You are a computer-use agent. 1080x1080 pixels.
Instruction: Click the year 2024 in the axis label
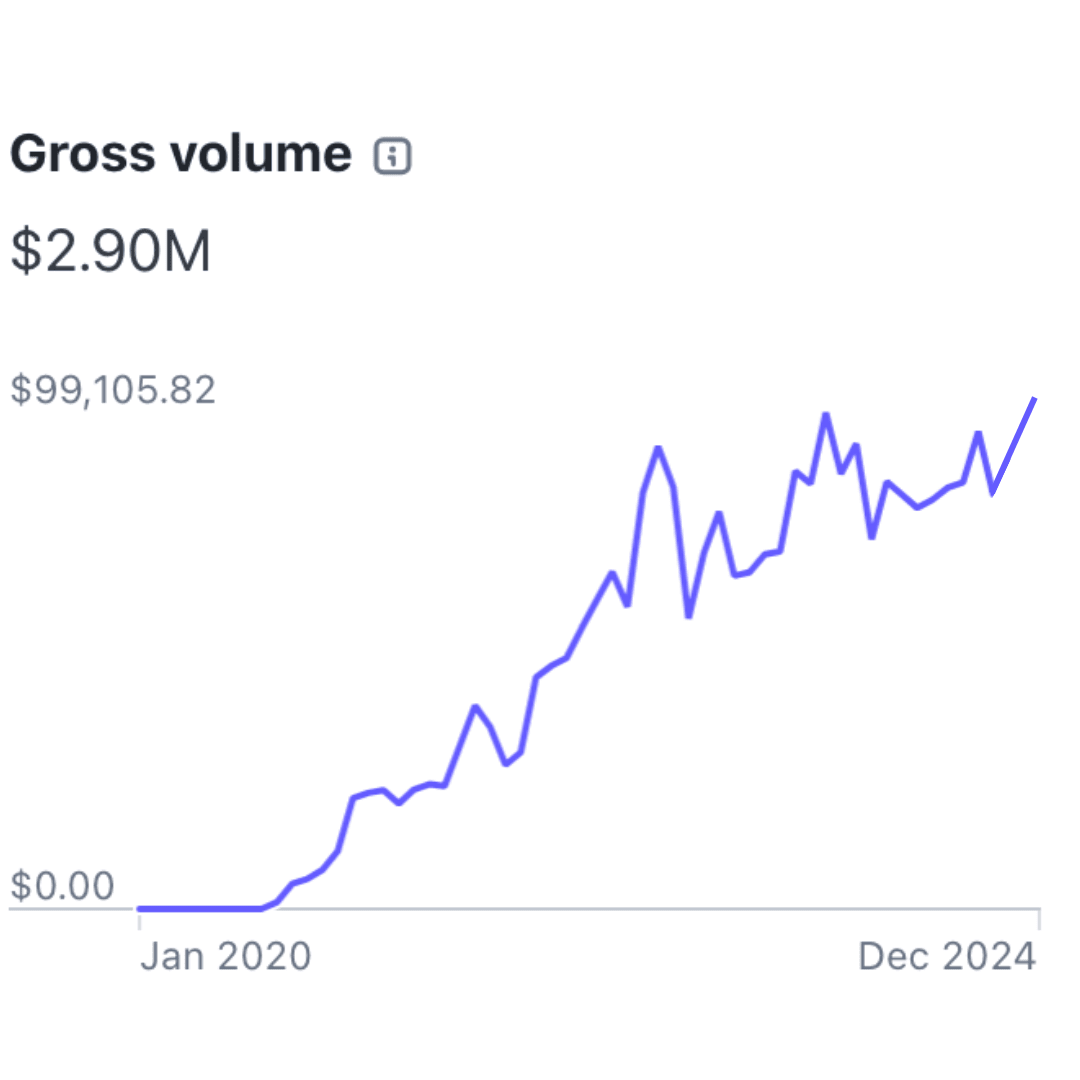(x=992, y=957)
